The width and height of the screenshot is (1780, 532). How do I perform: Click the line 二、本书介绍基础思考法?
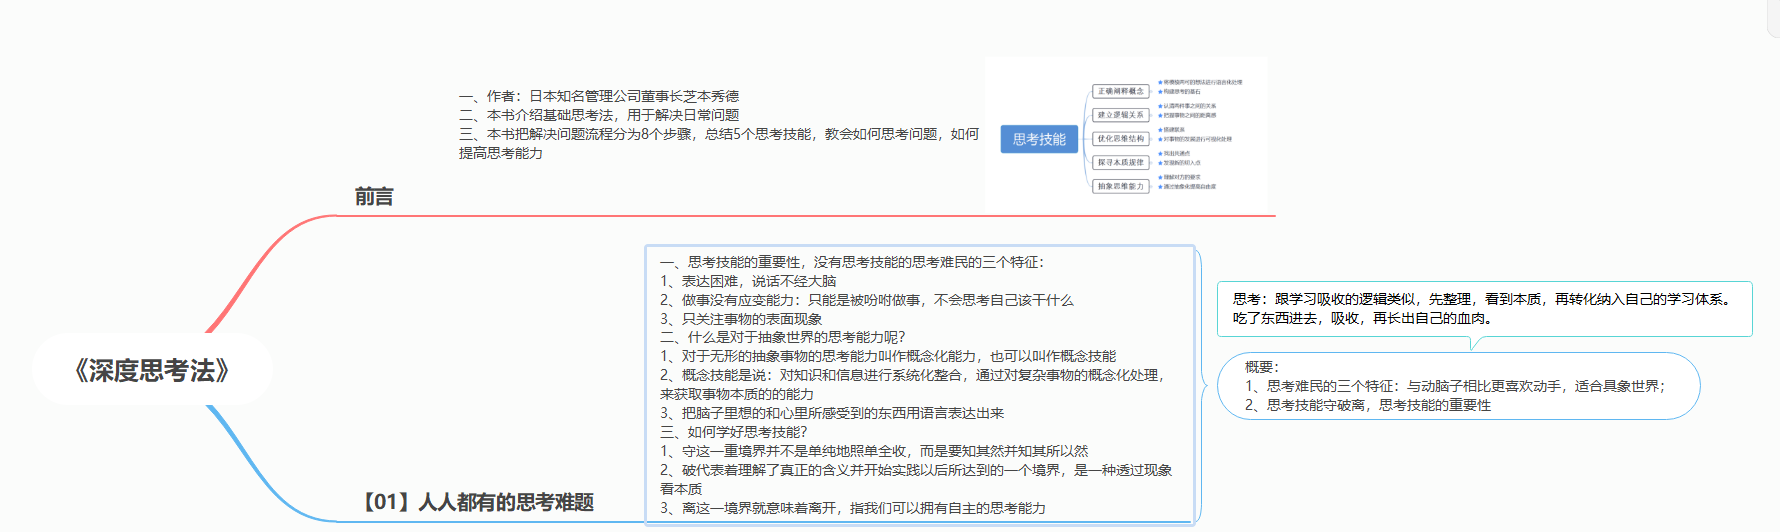click(x=599, y=115)
